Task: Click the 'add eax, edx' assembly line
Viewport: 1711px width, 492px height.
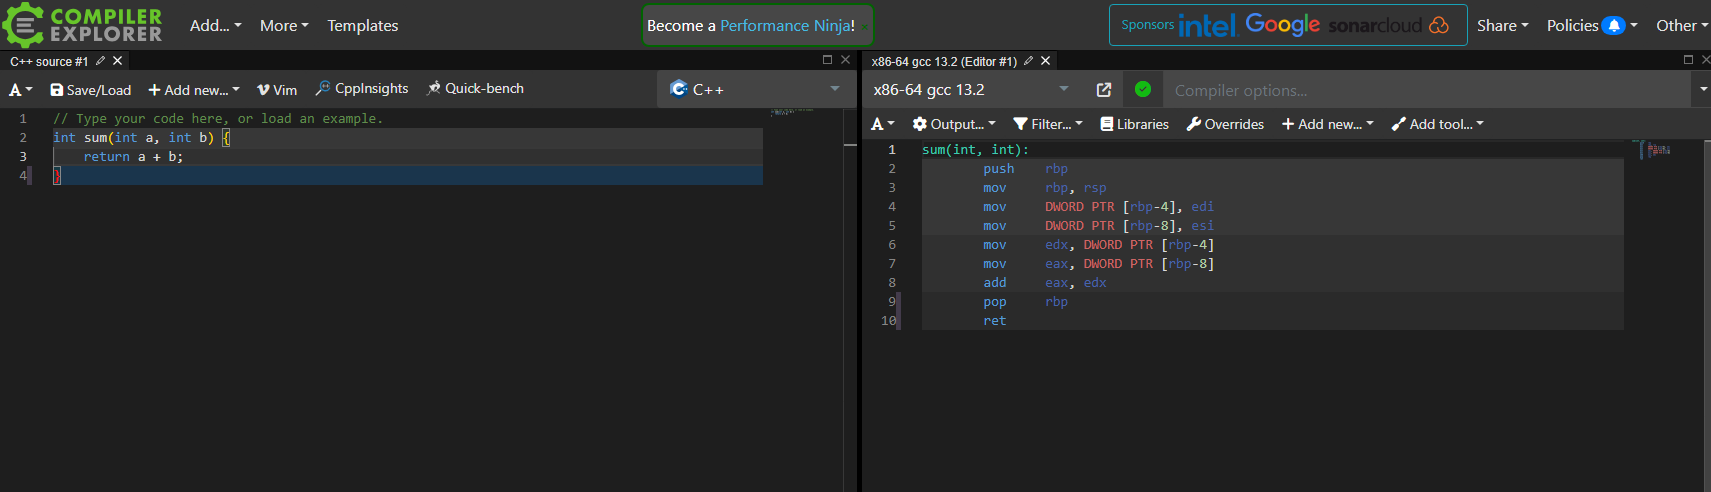Action: [x=1045, y=283]
